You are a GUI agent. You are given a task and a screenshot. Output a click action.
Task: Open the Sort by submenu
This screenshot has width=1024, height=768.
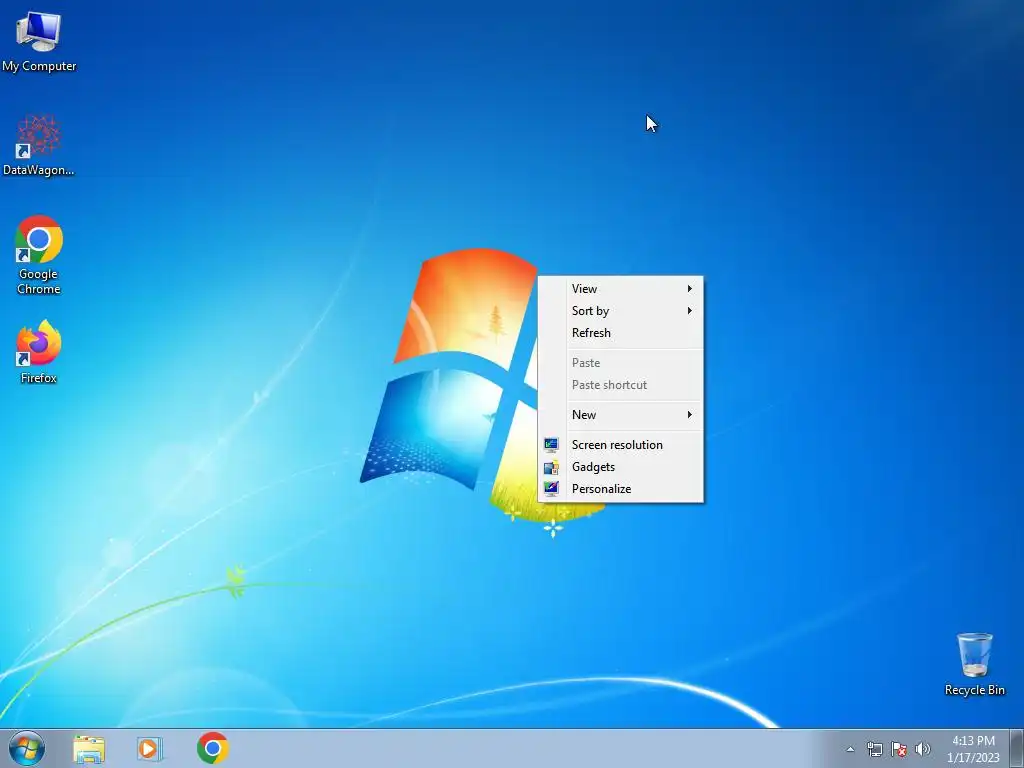620,311
